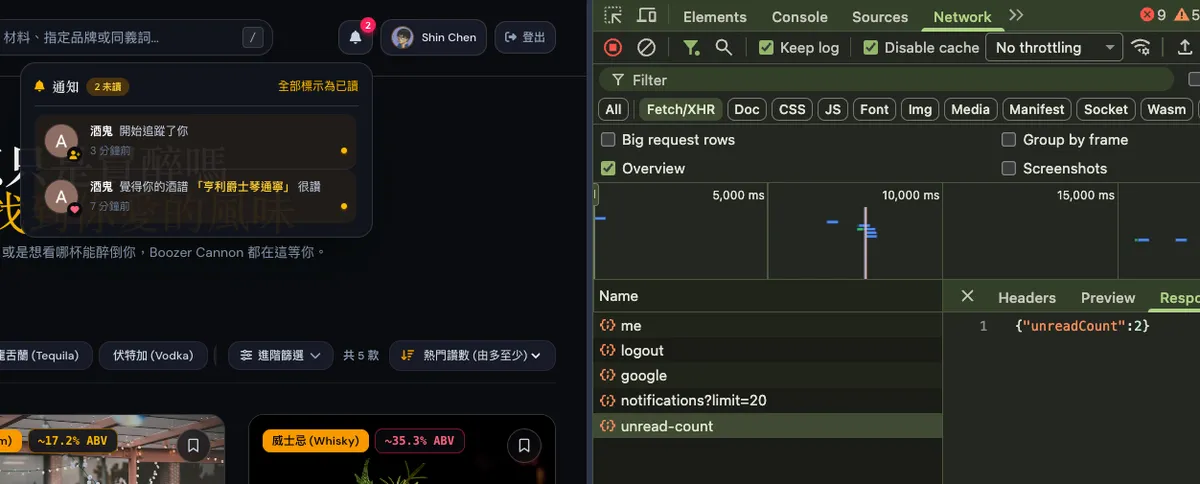This screenshot has height=484, width=1200.
Task: Toggle the Disable cache checkbox
Action: (x=870, y=47)
